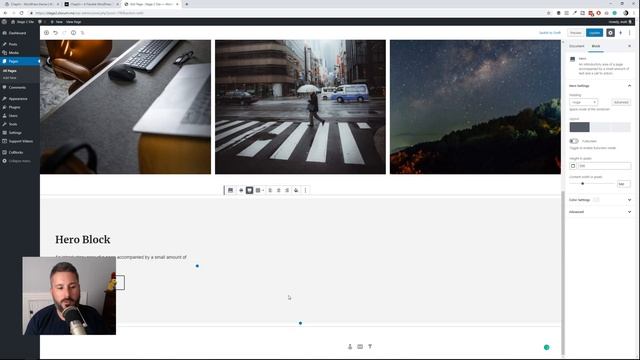Select the highlighted full-width alignment icon
This screenshot has width=640, height=360.
click(x=249, y=190)
